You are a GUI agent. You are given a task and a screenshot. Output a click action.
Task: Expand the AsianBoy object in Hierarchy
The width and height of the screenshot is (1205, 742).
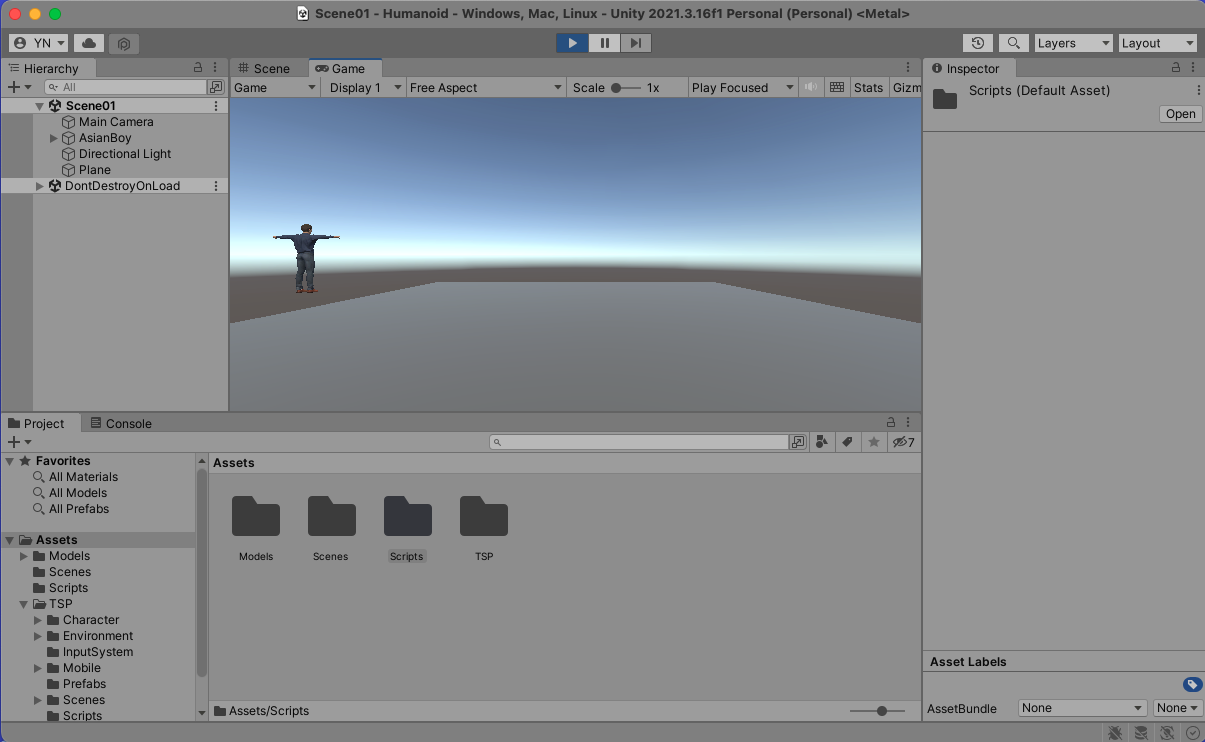click(54, 138)
